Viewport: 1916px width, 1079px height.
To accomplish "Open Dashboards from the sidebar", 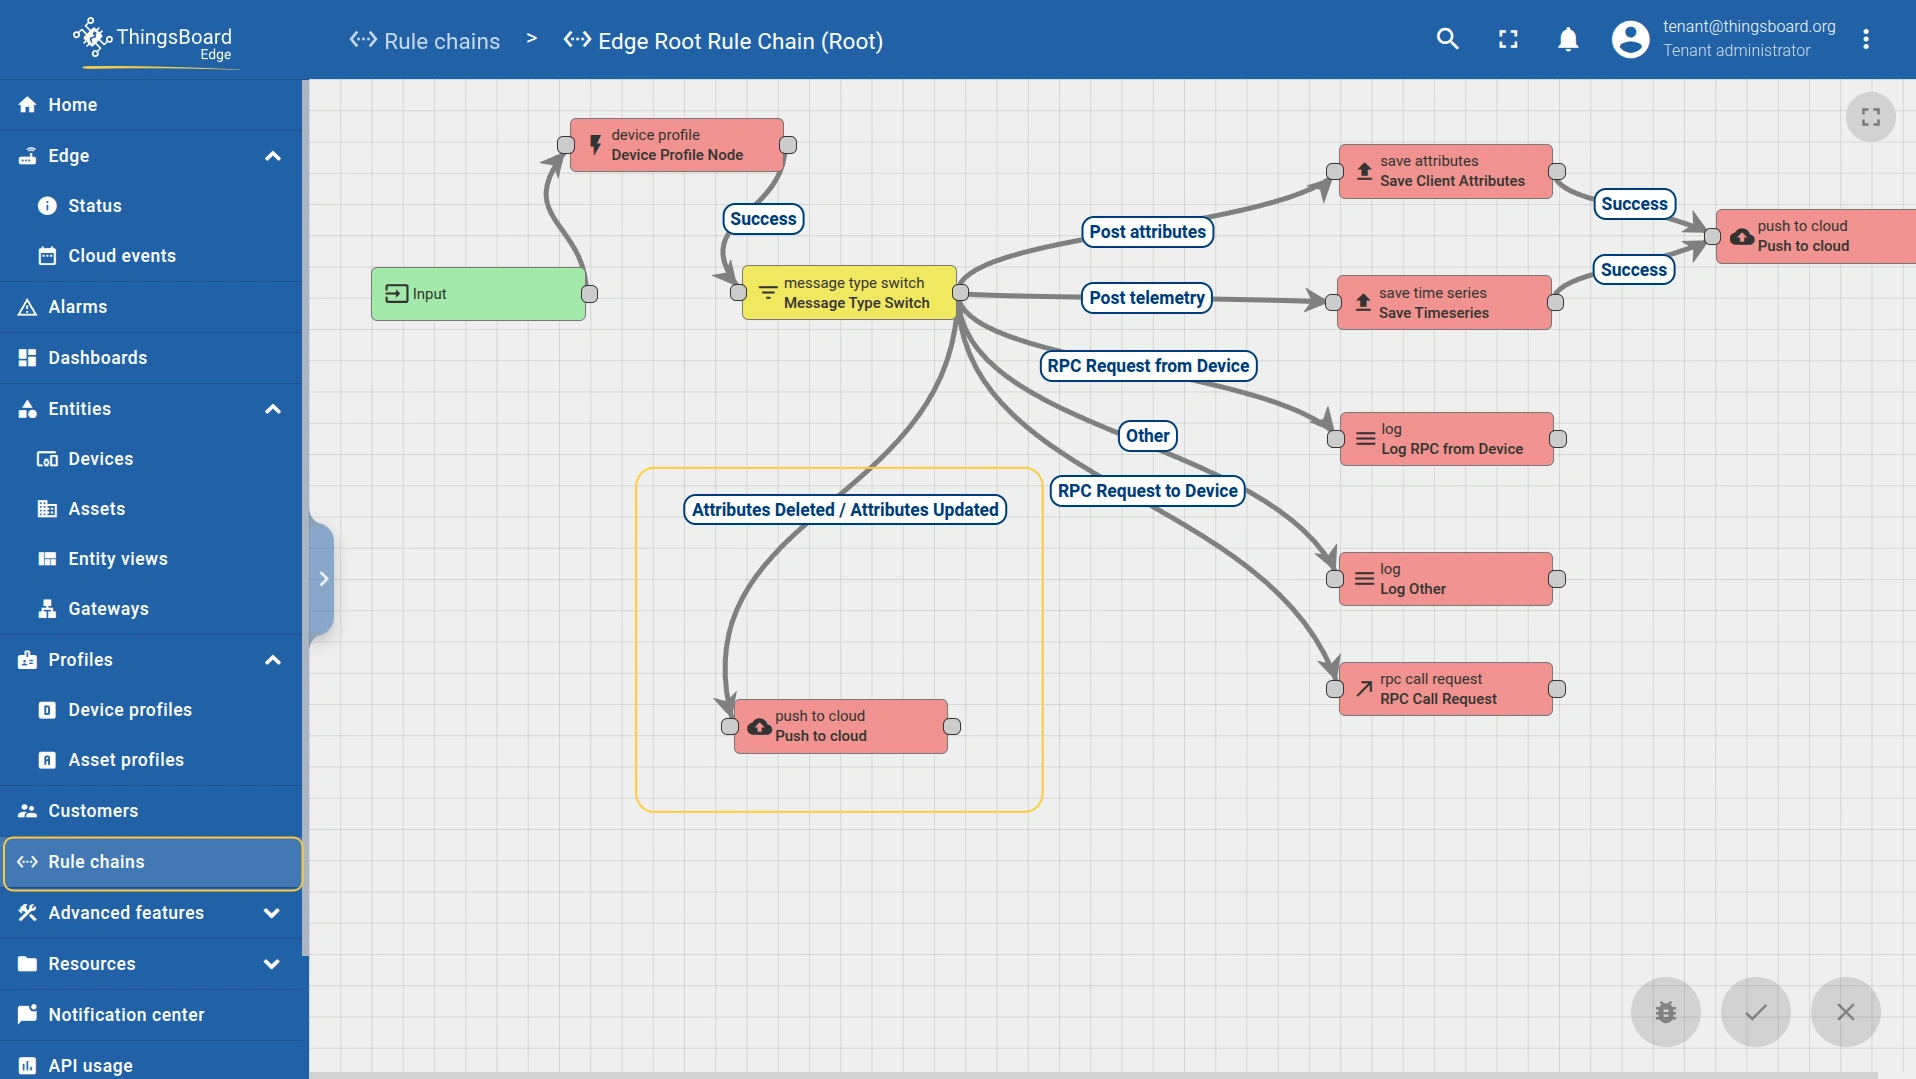I will [97, 358].
